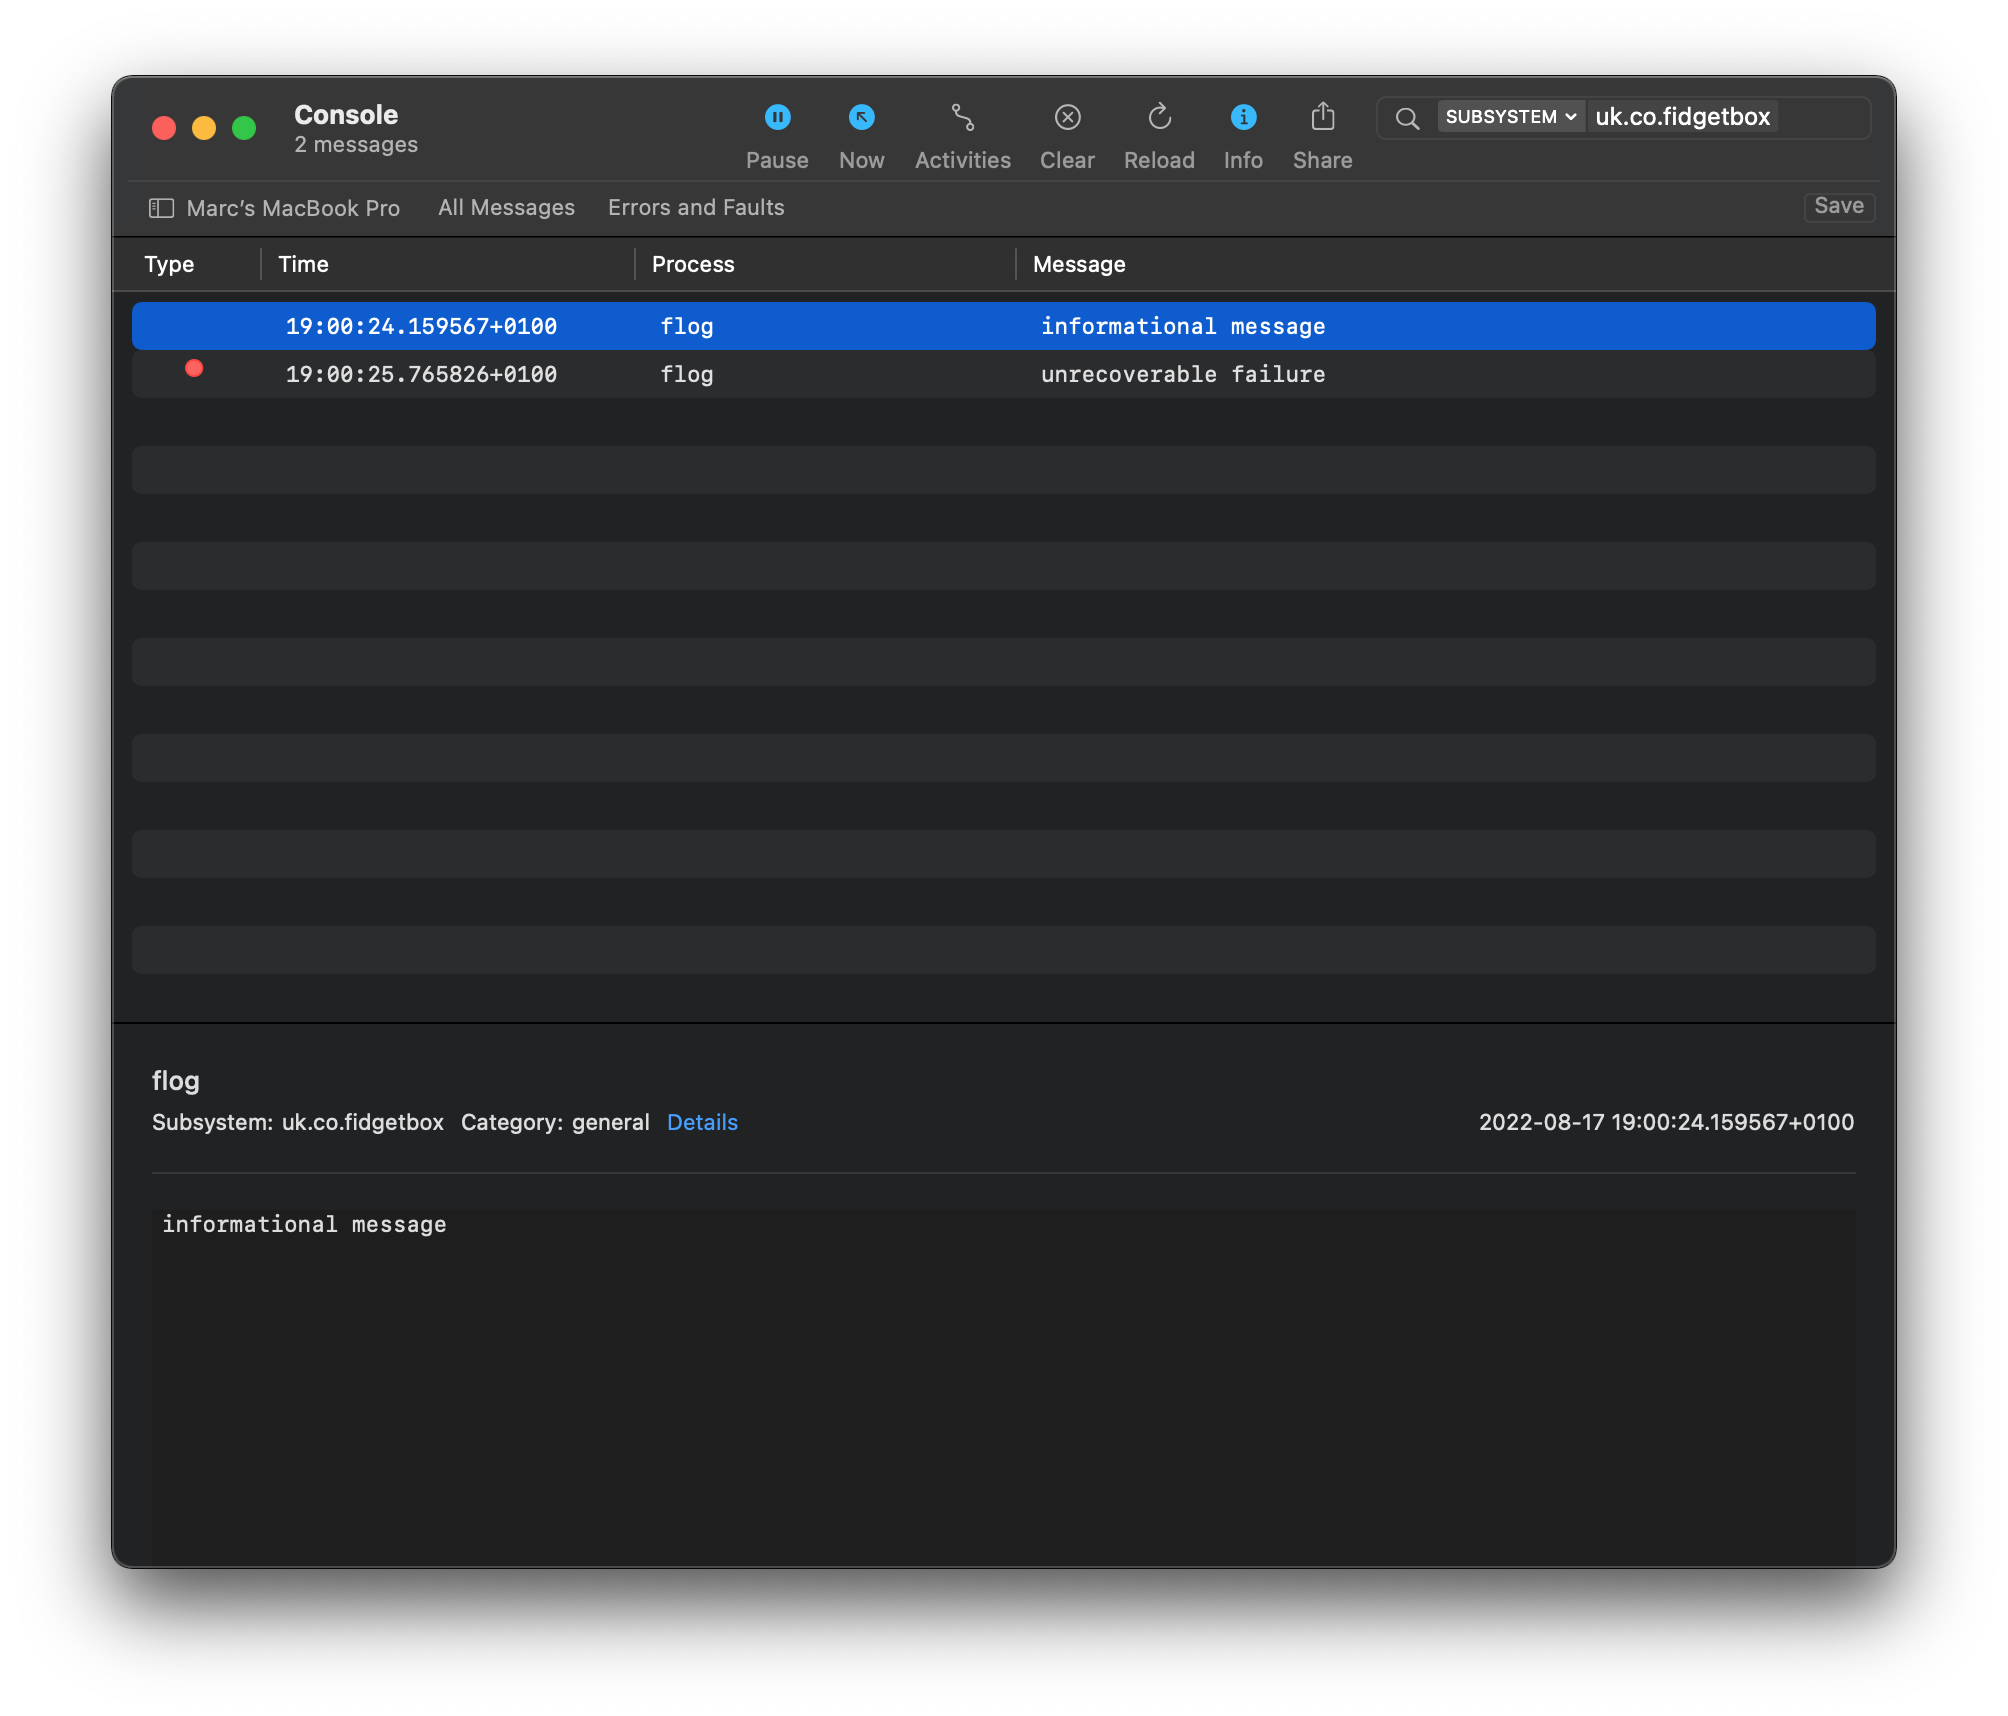This screenshot has height=1716, width=2008.
Task: Switch to Errors and Faults filter
Action: click(696, 208)
